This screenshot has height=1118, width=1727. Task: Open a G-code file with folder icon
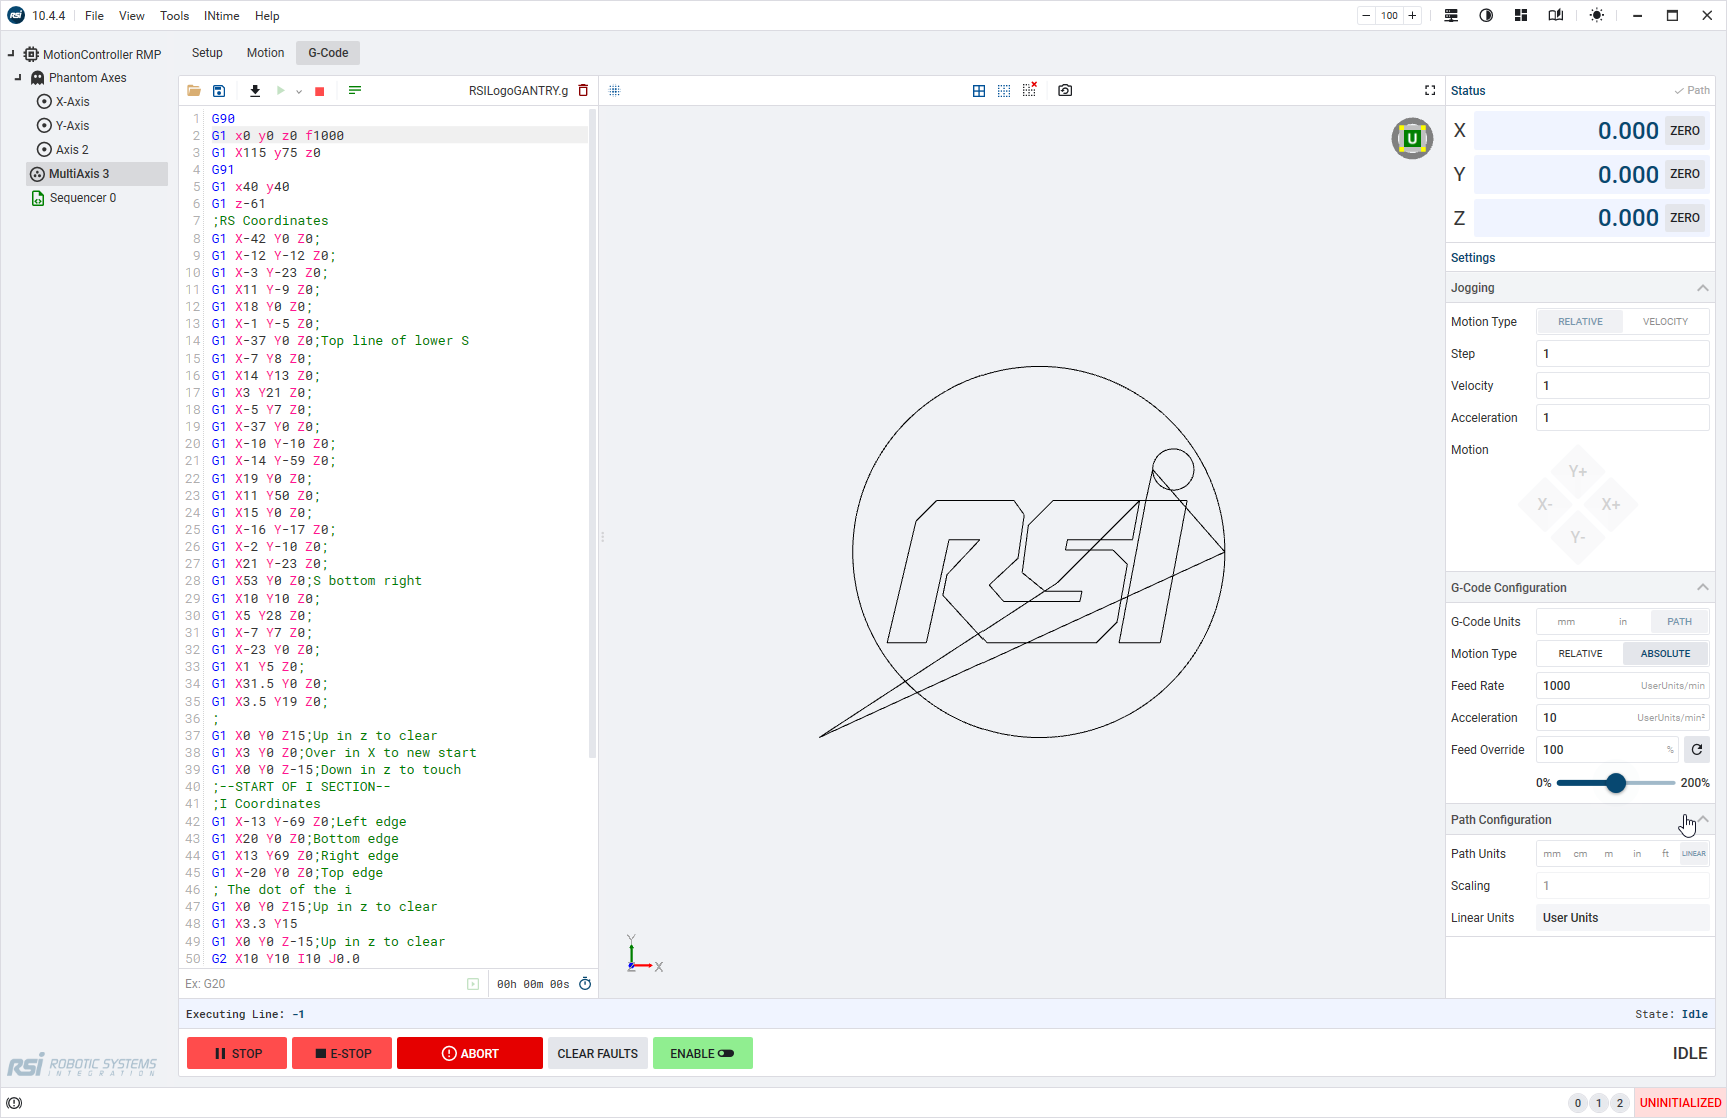pos(194,91)
